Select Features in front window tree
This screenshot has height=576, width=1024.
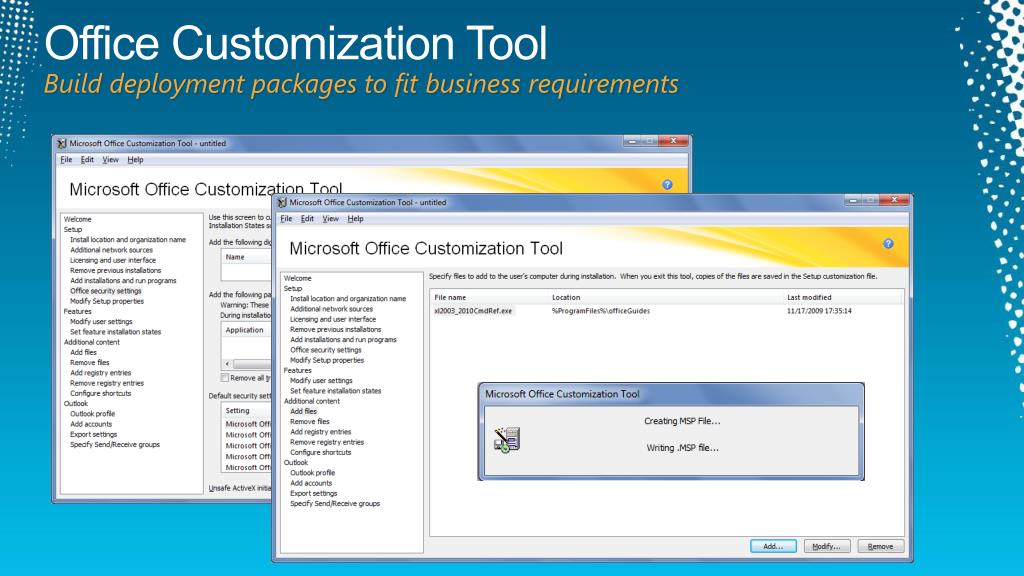click(x=297, y=370)
